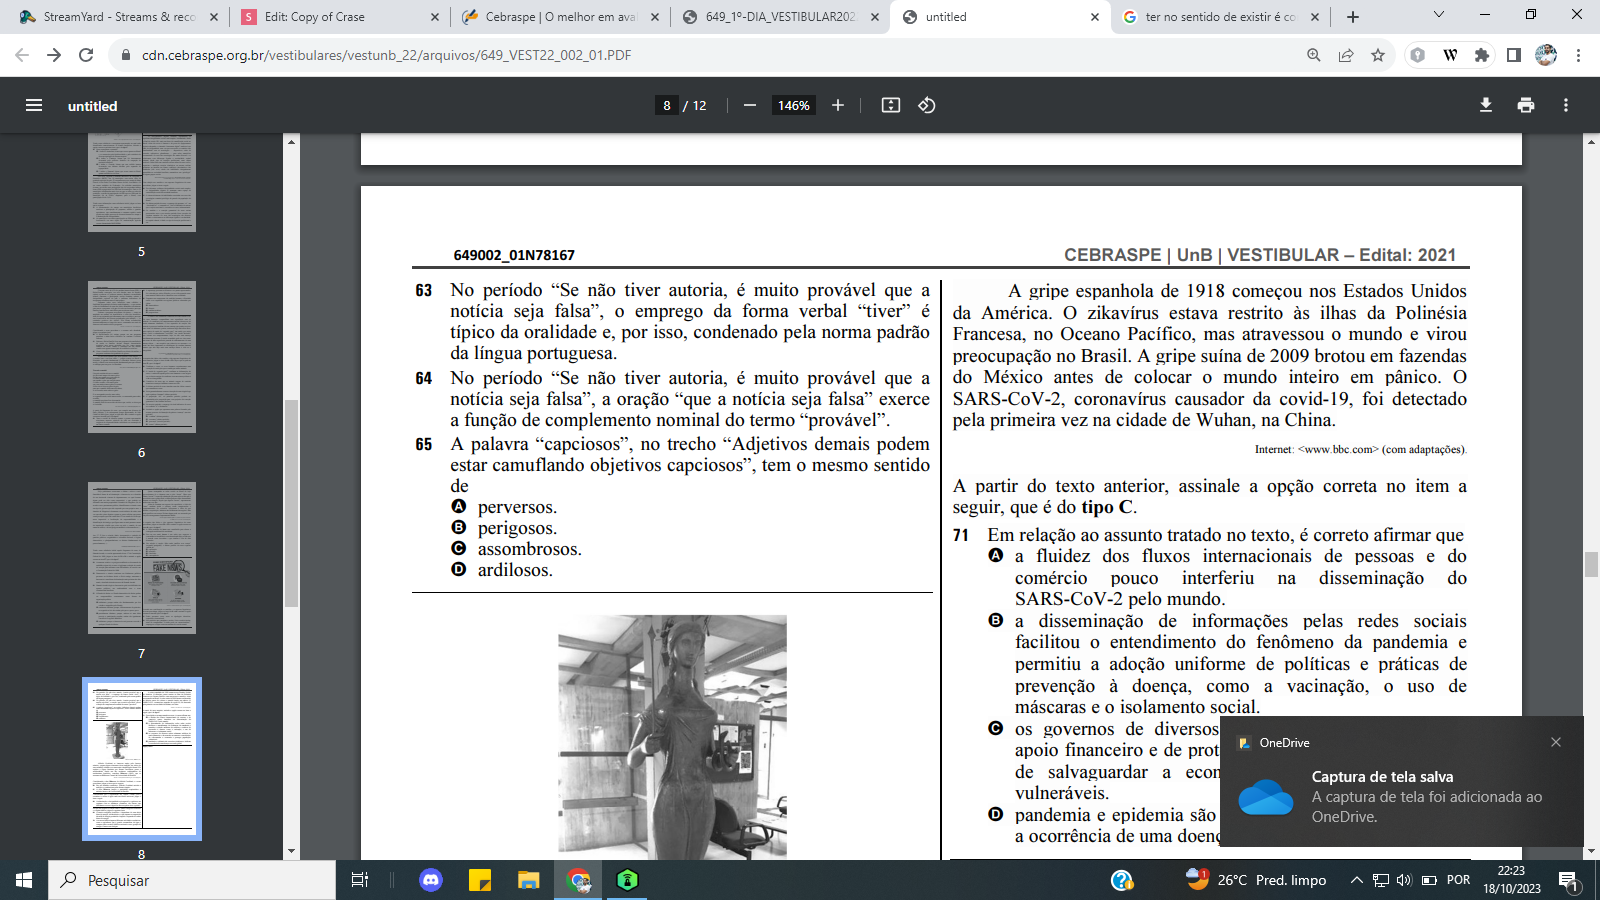
Task: Click the document vertical scrollbar thumb
Action: point(1591,564)
